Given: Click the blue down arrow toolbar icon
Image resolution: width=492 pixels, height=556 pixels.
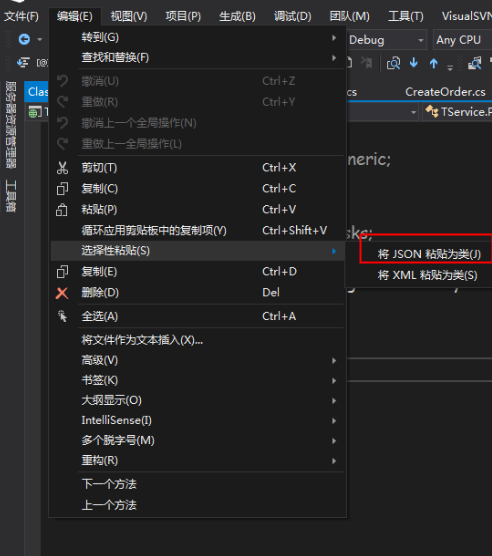Looking at the screenshot, I should point(413,63).
